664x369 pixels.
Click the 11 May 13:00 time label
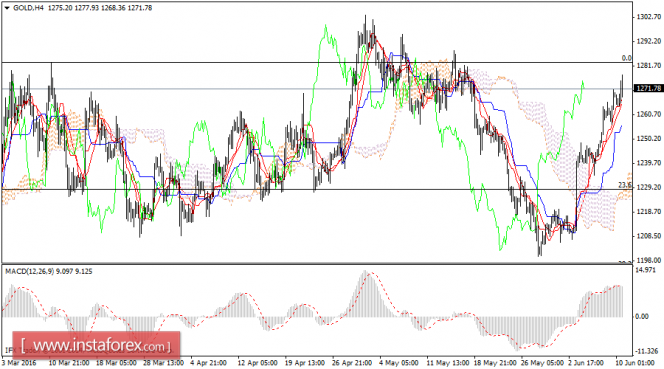(448, 363)
